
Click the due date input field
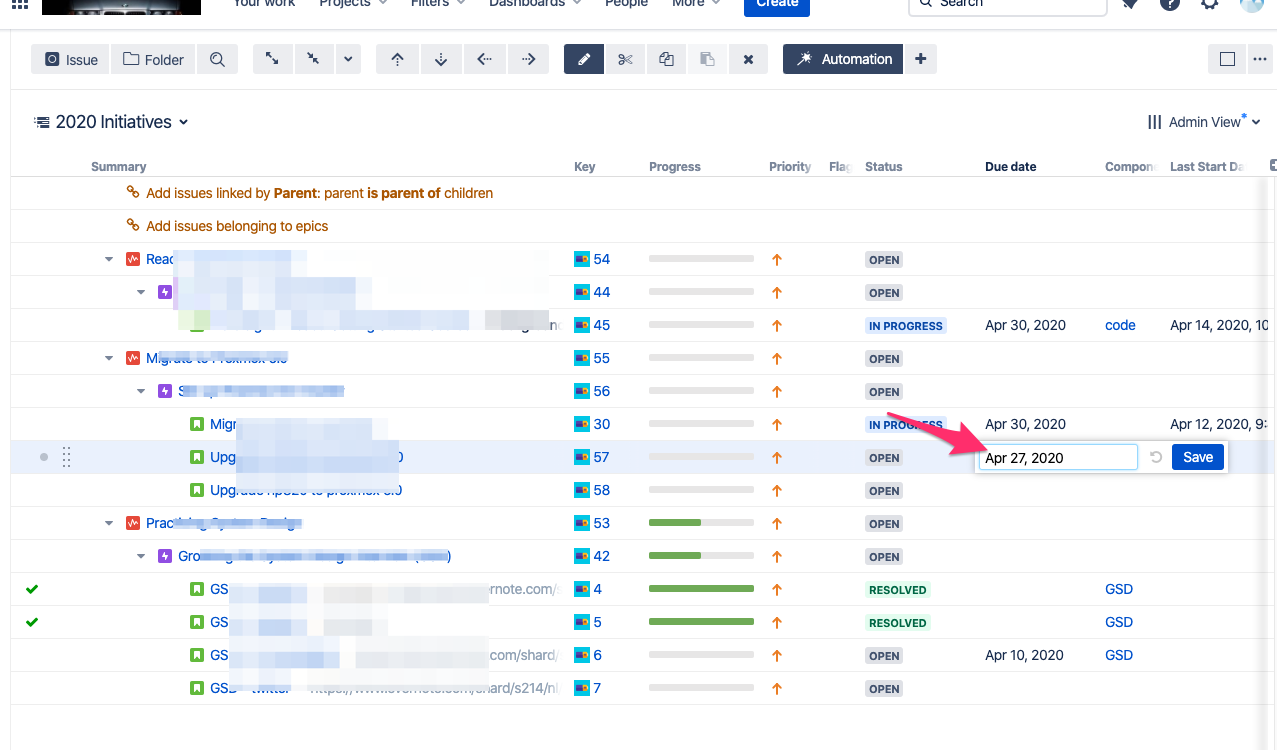point(1058,457)
